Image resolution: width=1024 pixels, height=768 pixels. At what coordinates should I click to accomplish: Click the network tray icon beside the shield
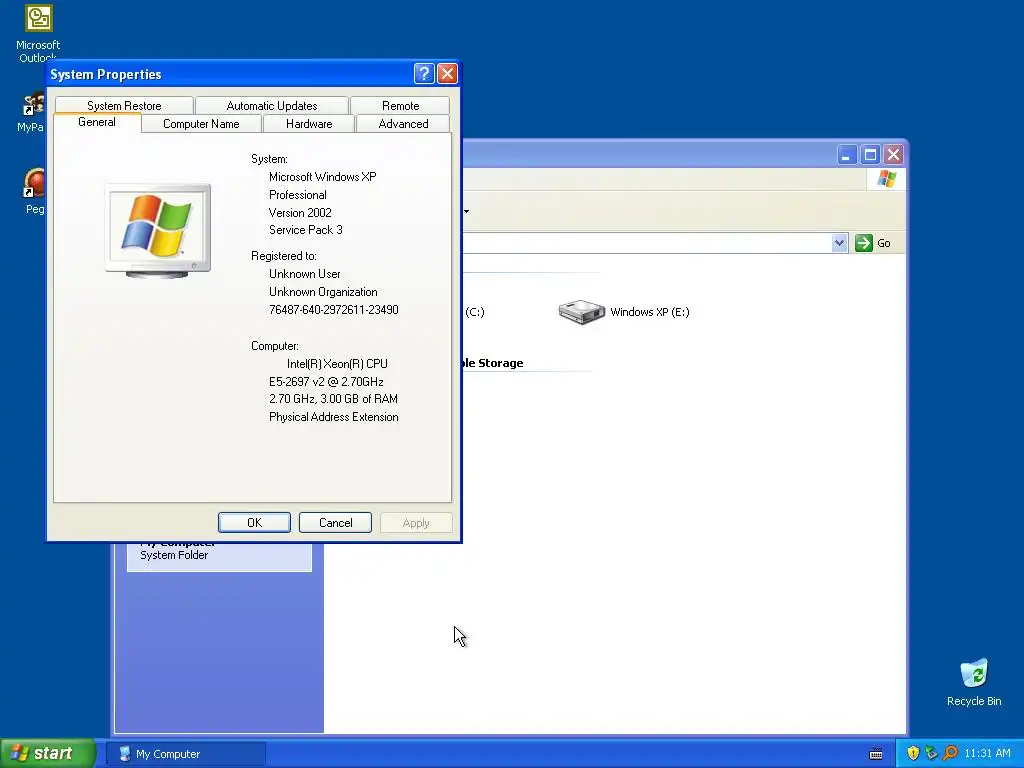931,753
